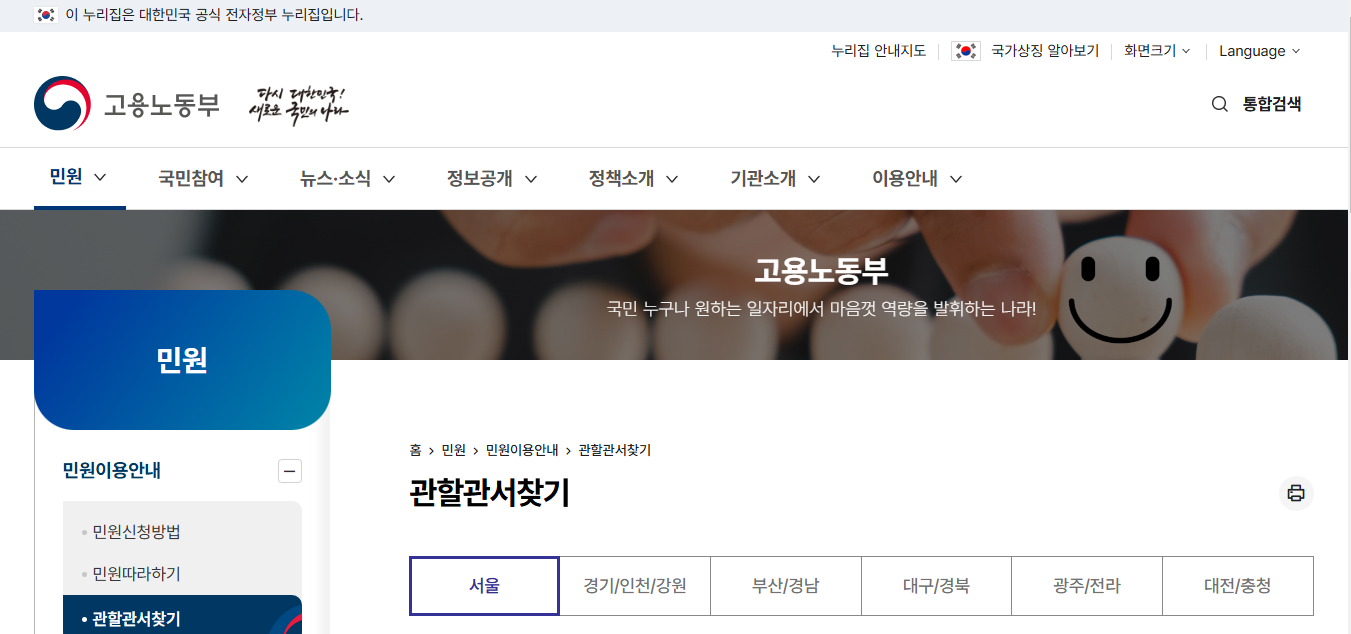Open the 통합검색 magnifier search icon
Viewport: 1351px width, 634px height.
coord(1219,103)
